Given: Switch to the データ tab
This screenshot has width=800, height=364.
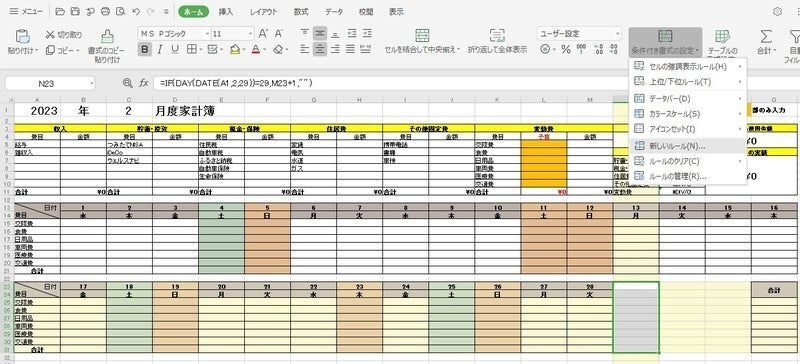Looking at the screenshot, I should pyautogui.click(x=334, y=12).
